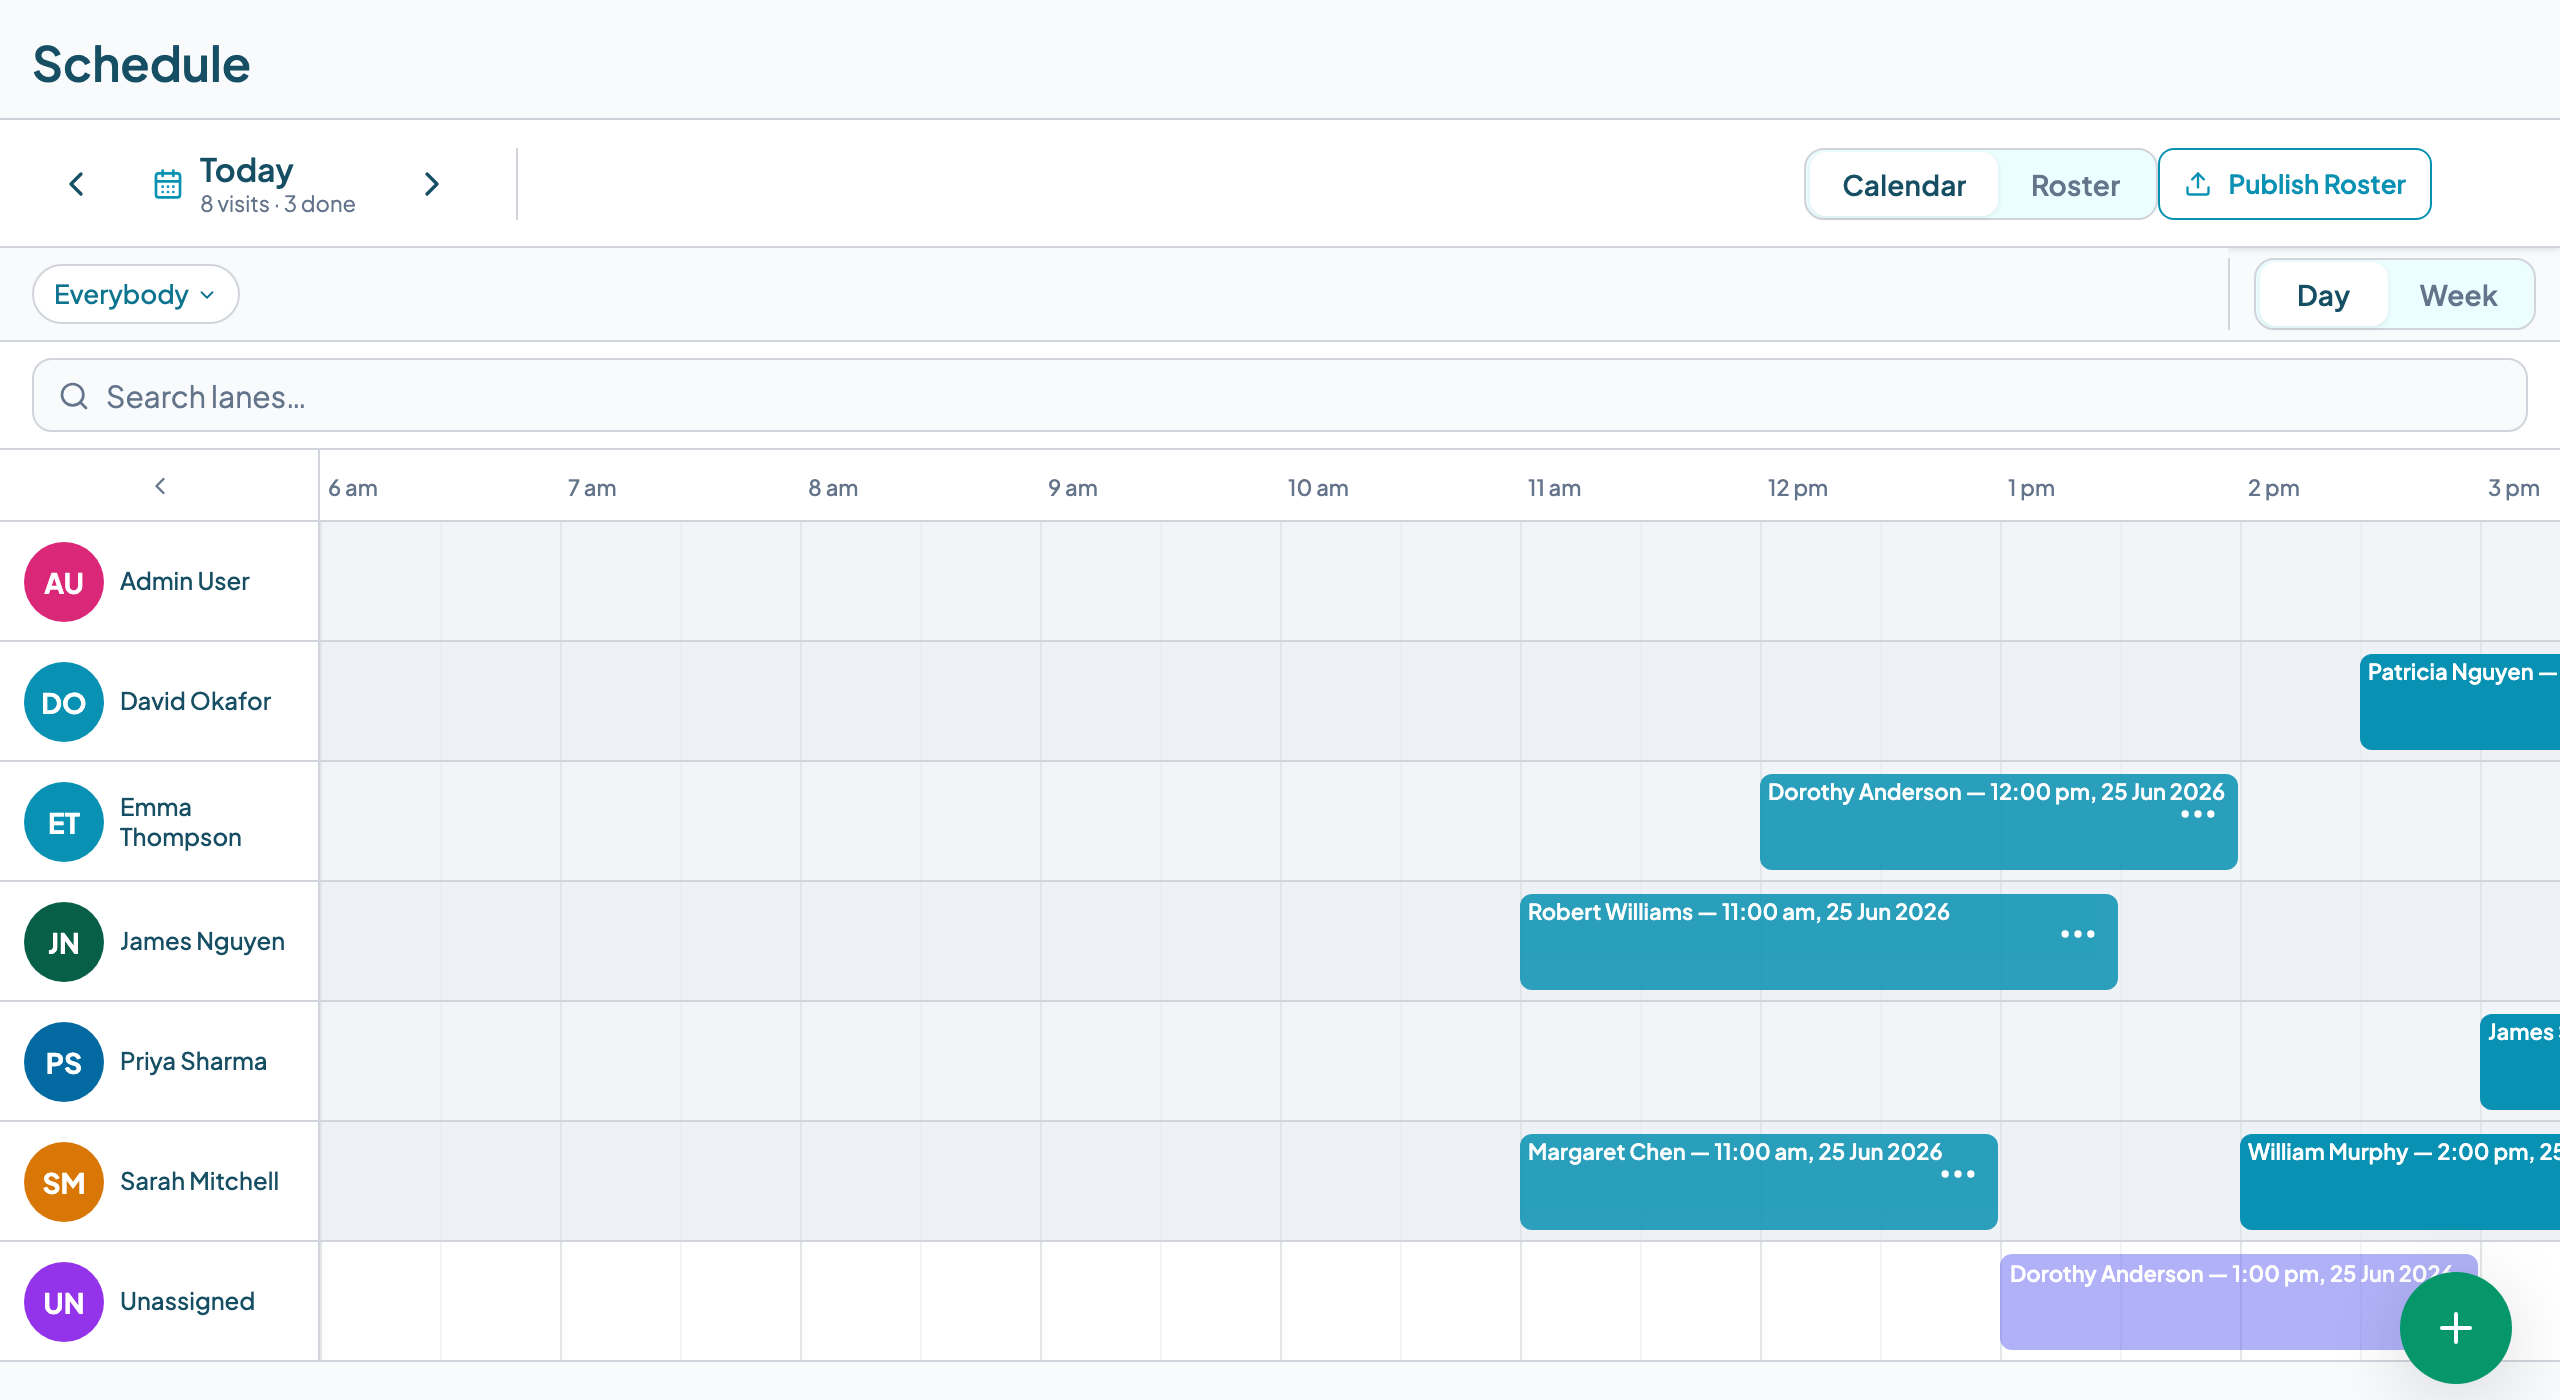Open Priya Sharma PS avatar

pyautogui.click(x=64, y=1062)
